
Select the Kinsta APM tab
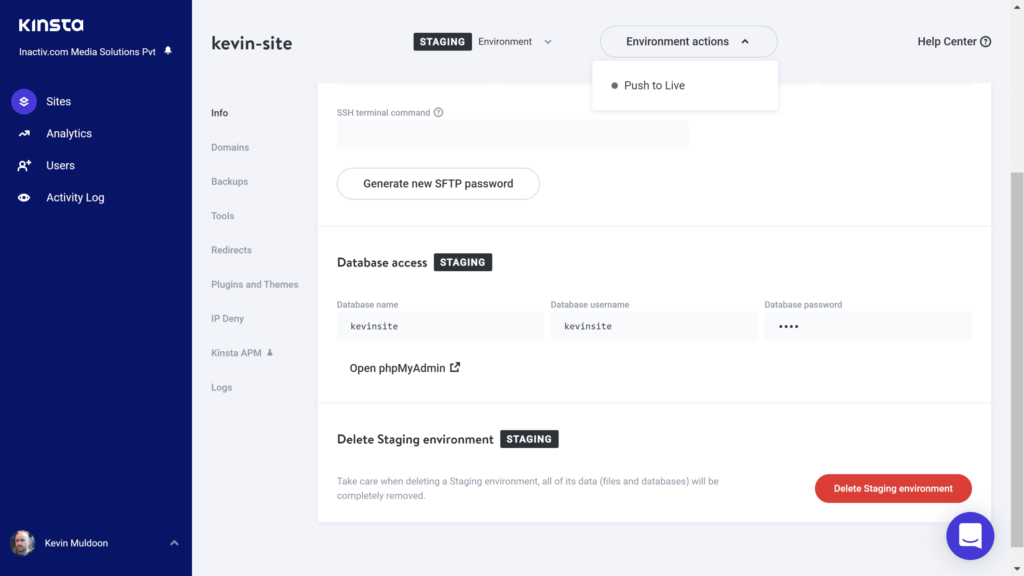pyautogui.click(x=236, y=353)
